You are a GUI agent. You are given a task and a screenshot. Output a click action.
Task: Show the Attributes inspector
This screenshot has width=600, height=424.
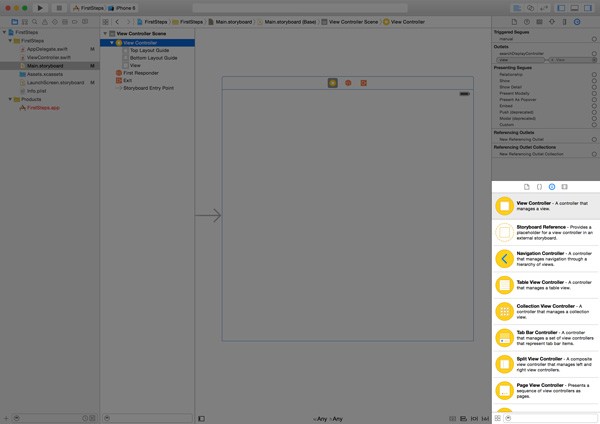point(552,22)
